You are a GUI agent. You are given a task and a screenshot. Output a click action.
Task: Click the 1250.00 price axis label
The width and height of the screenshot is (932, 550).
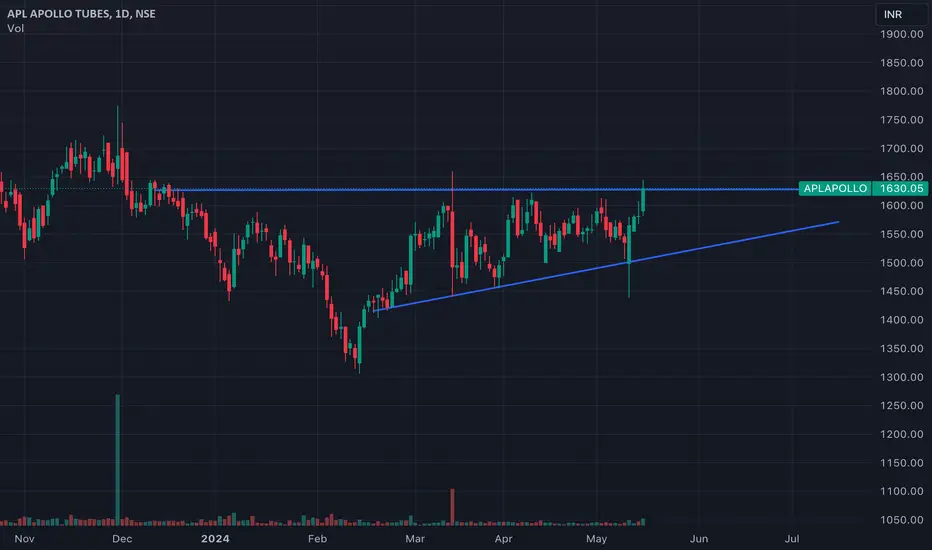(x=902, y=406)
